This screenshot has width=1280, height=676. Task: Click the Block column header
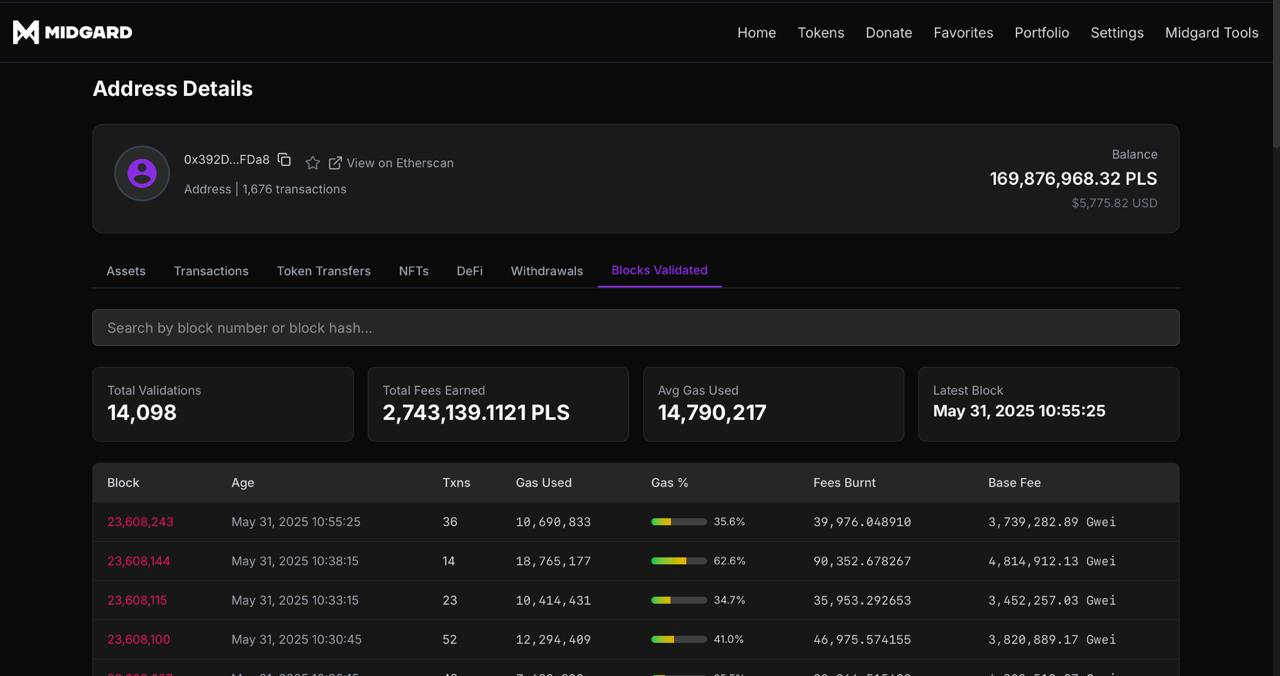123,483
